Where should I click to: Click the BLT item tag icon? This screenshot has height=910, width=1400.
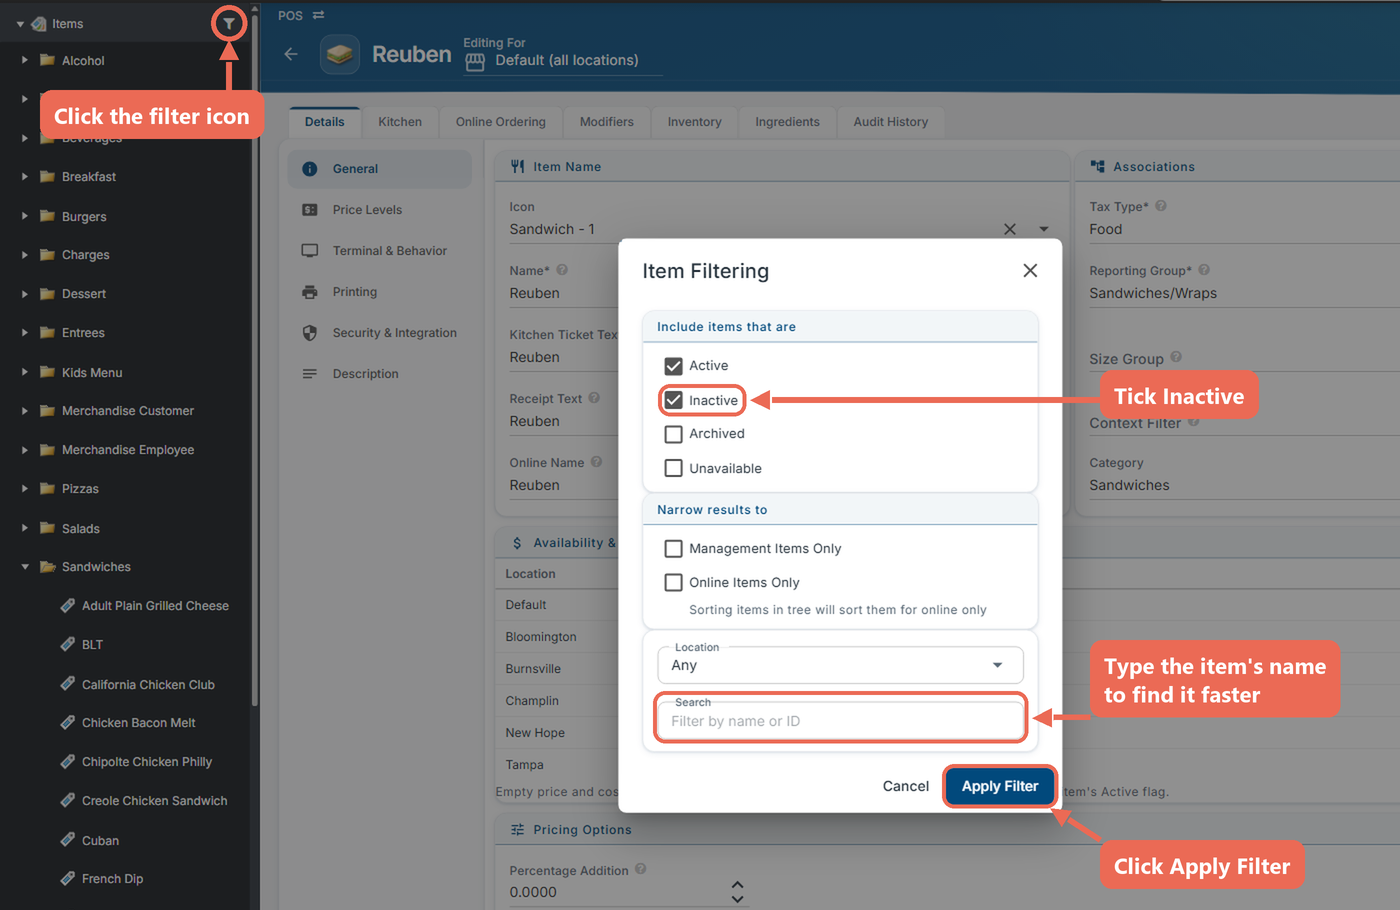point(68,644)
